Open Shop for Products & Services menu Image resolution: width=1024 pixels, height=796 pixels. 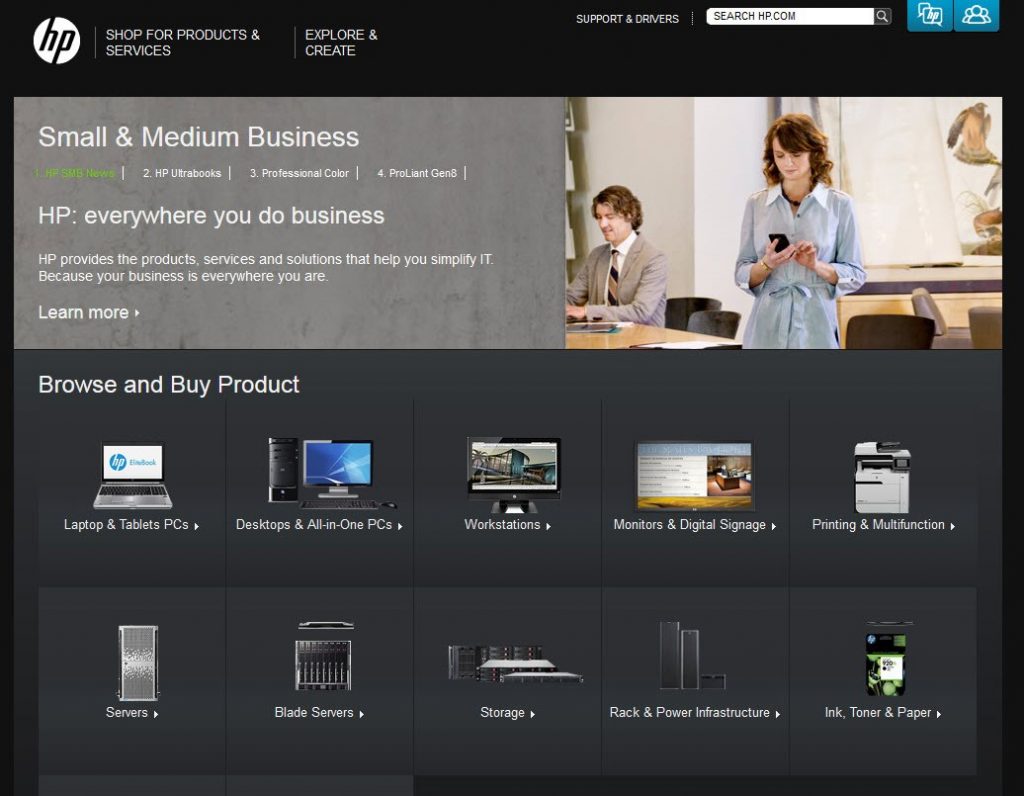pos(183,42)
